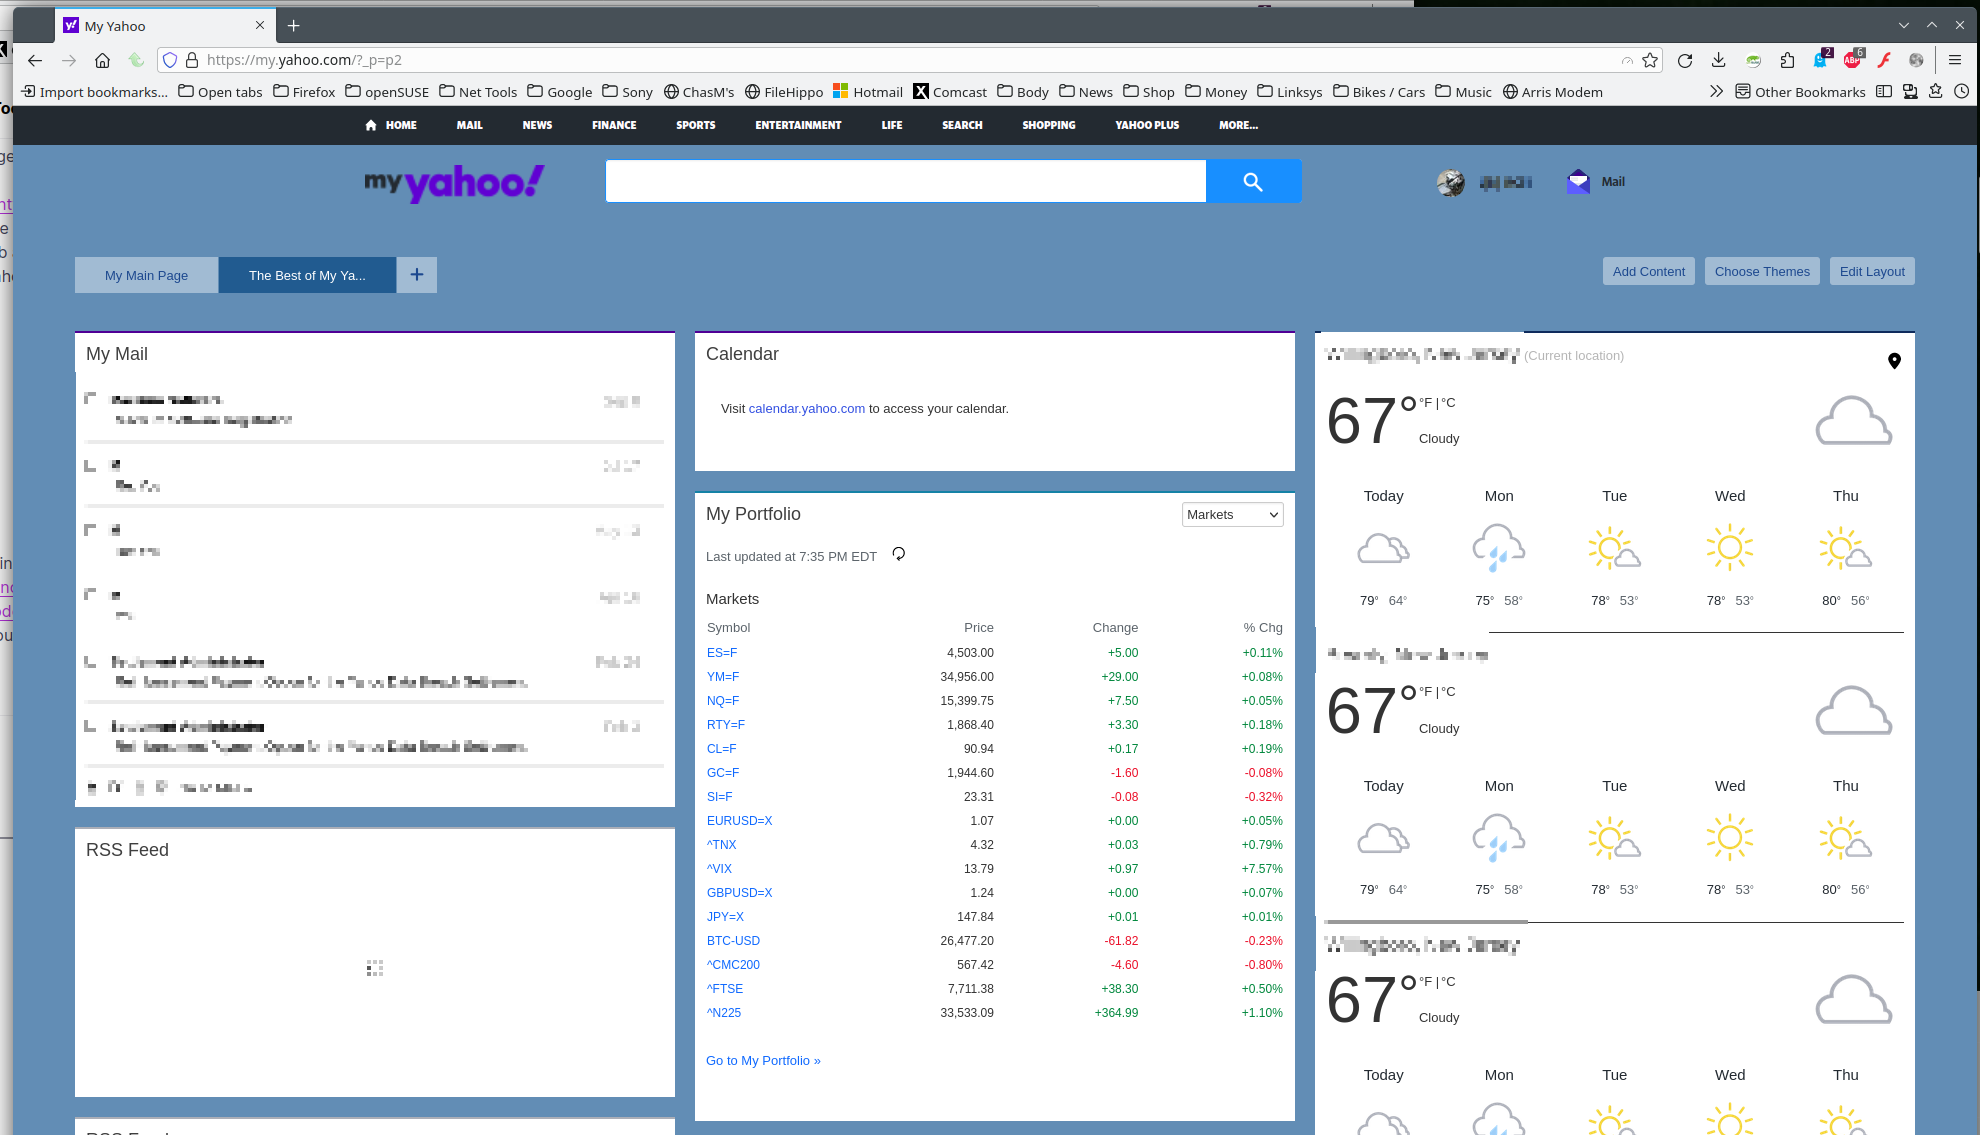This screenshot has height=1135, width=1980.
Task: Click the weather location pin icon
Action: 1894,361
